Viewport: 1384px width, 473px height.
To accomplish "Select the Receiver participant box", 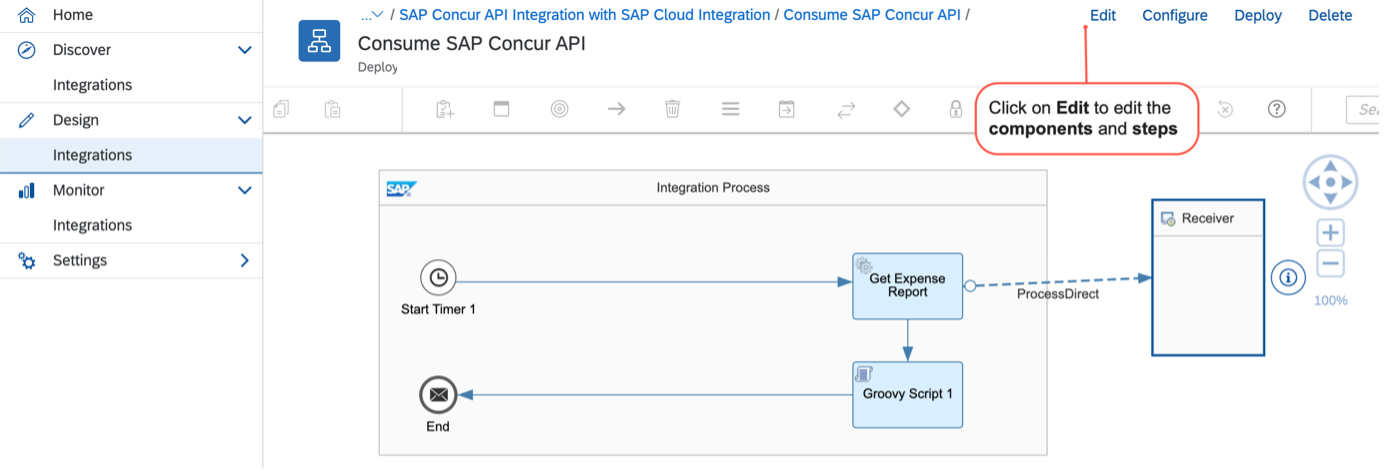I will (1208, 277).
